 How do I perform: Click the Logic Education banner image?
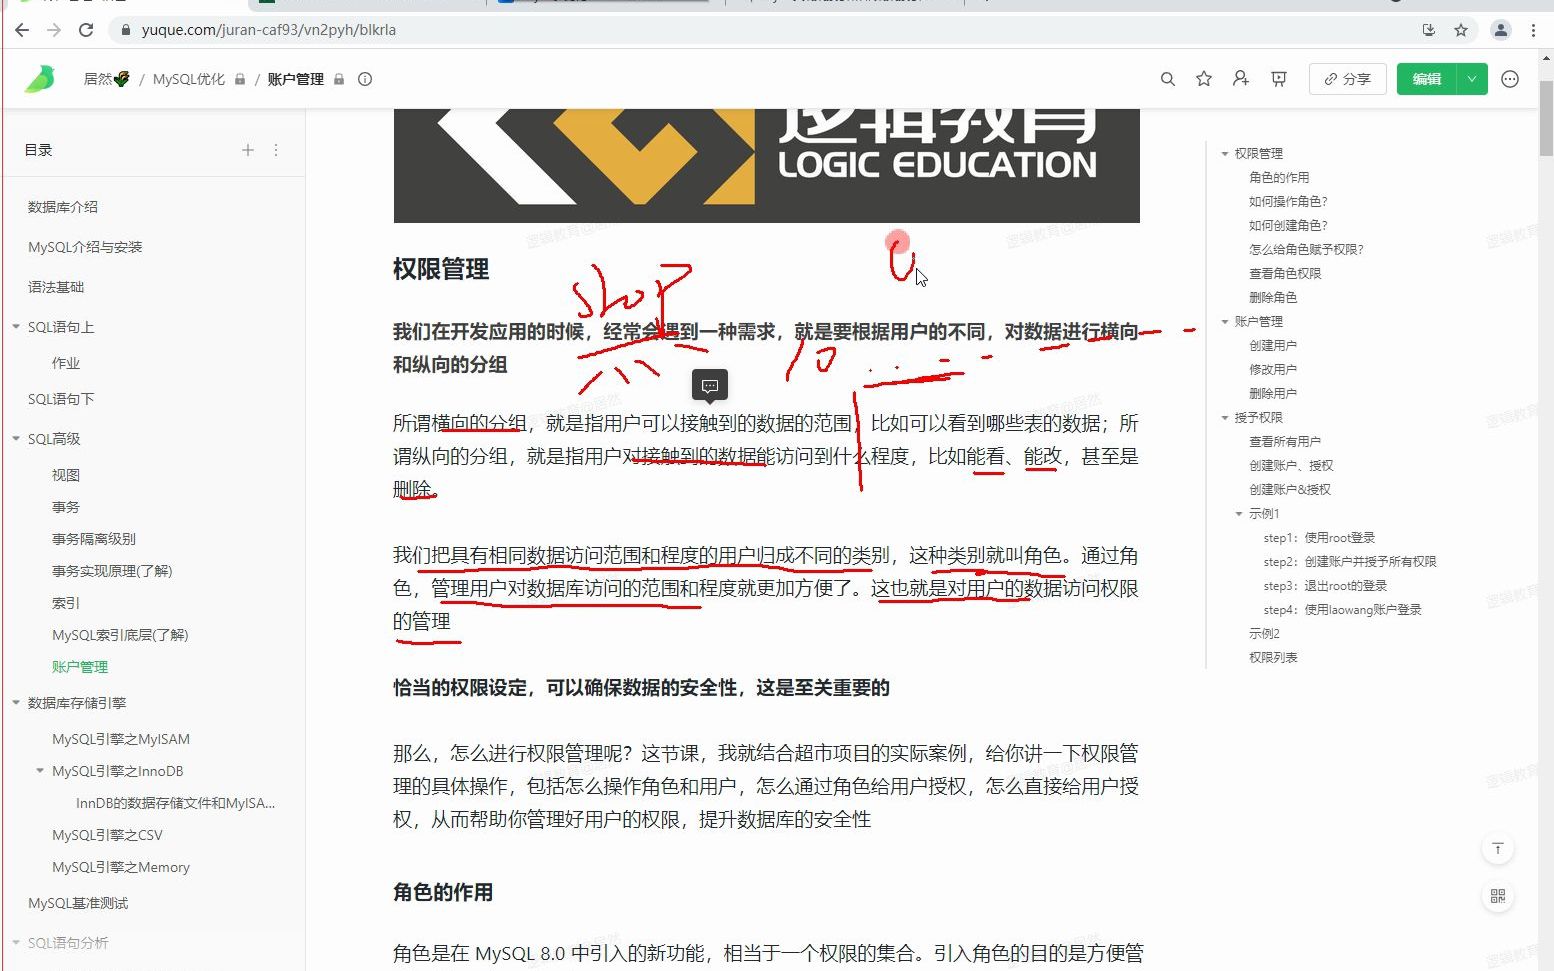pyautogui.click(x=767, y=165)
